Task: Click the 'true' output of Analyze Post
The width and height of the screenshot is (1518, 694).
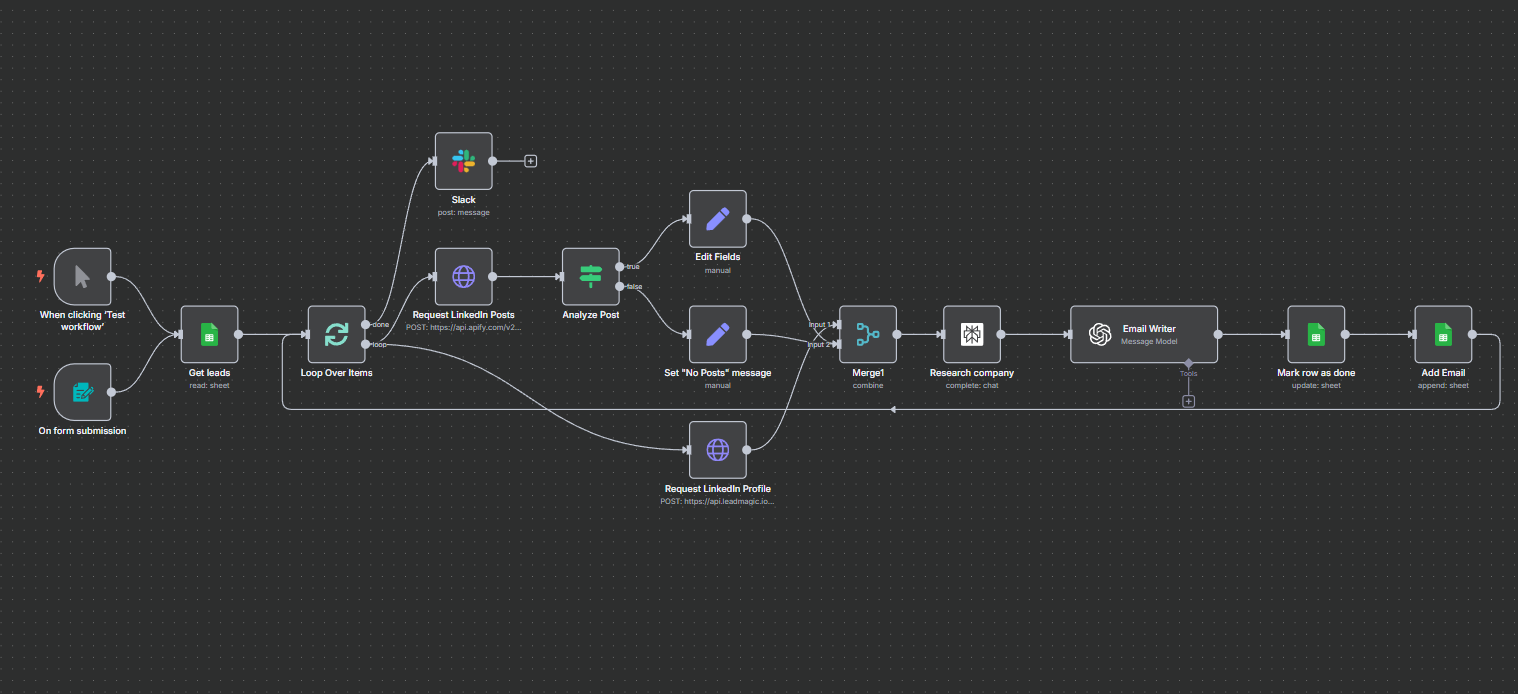Action: 619,267
